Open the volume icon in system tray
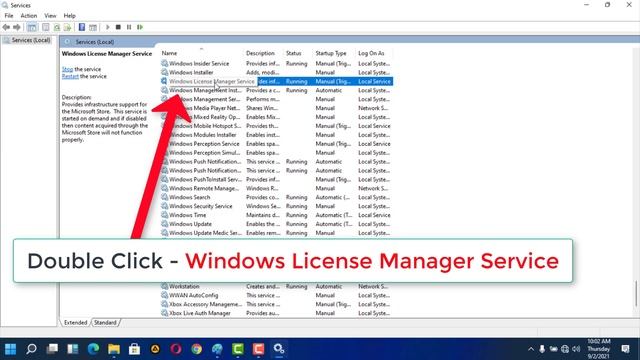This screenshot has height=360, width=640. tap(576, 349)
